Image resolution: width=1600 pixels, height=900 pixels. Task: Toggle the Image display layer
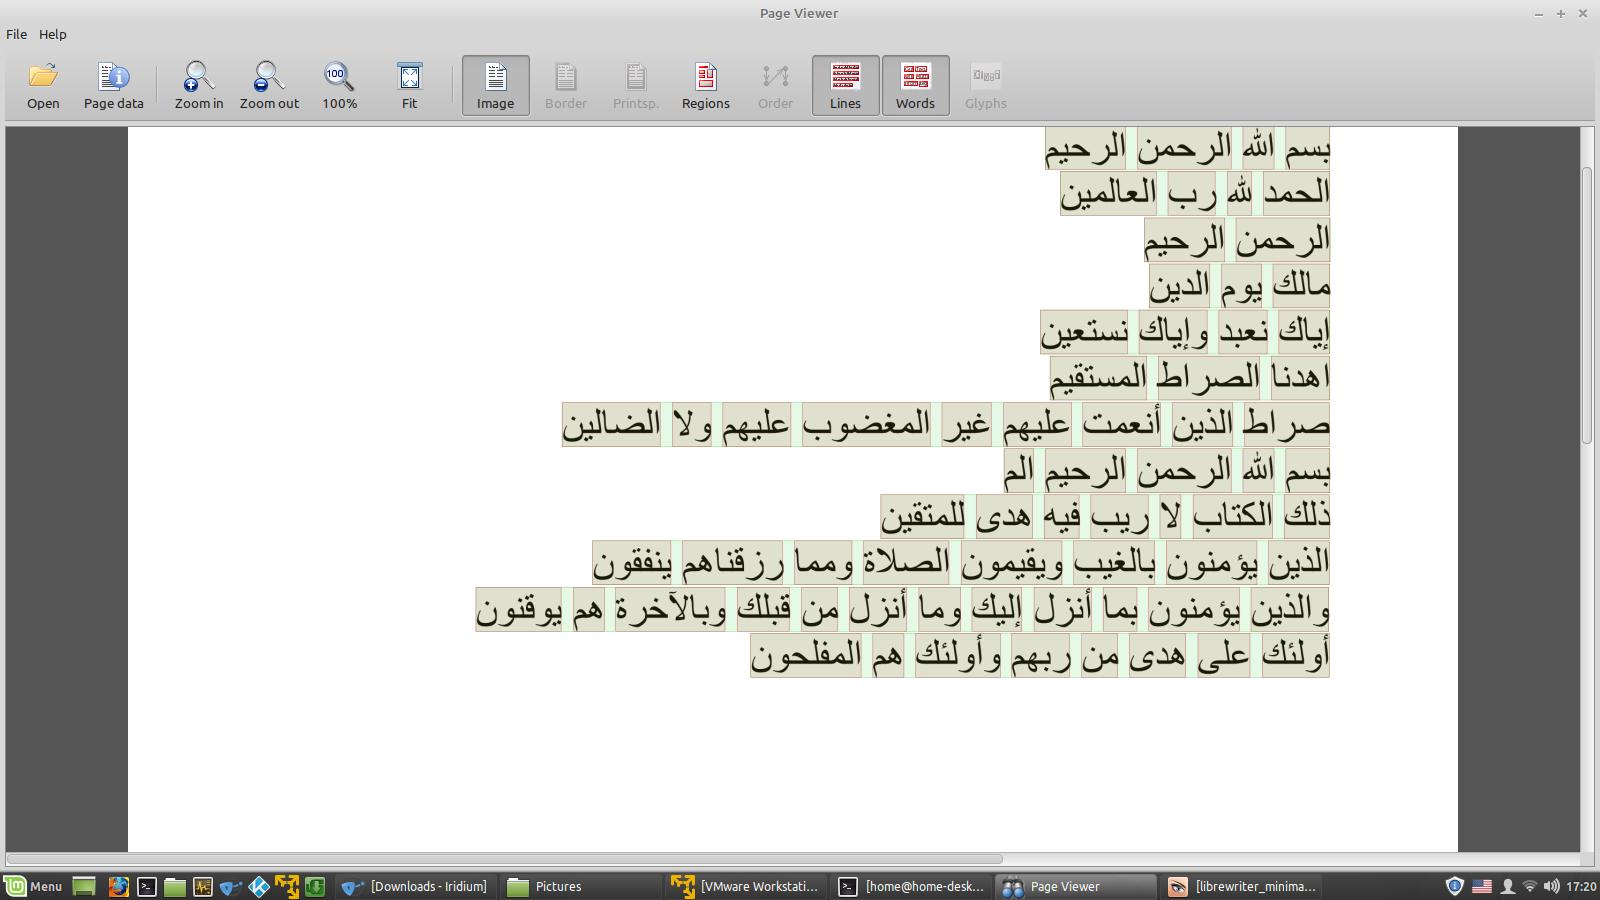tap(495, 85)
